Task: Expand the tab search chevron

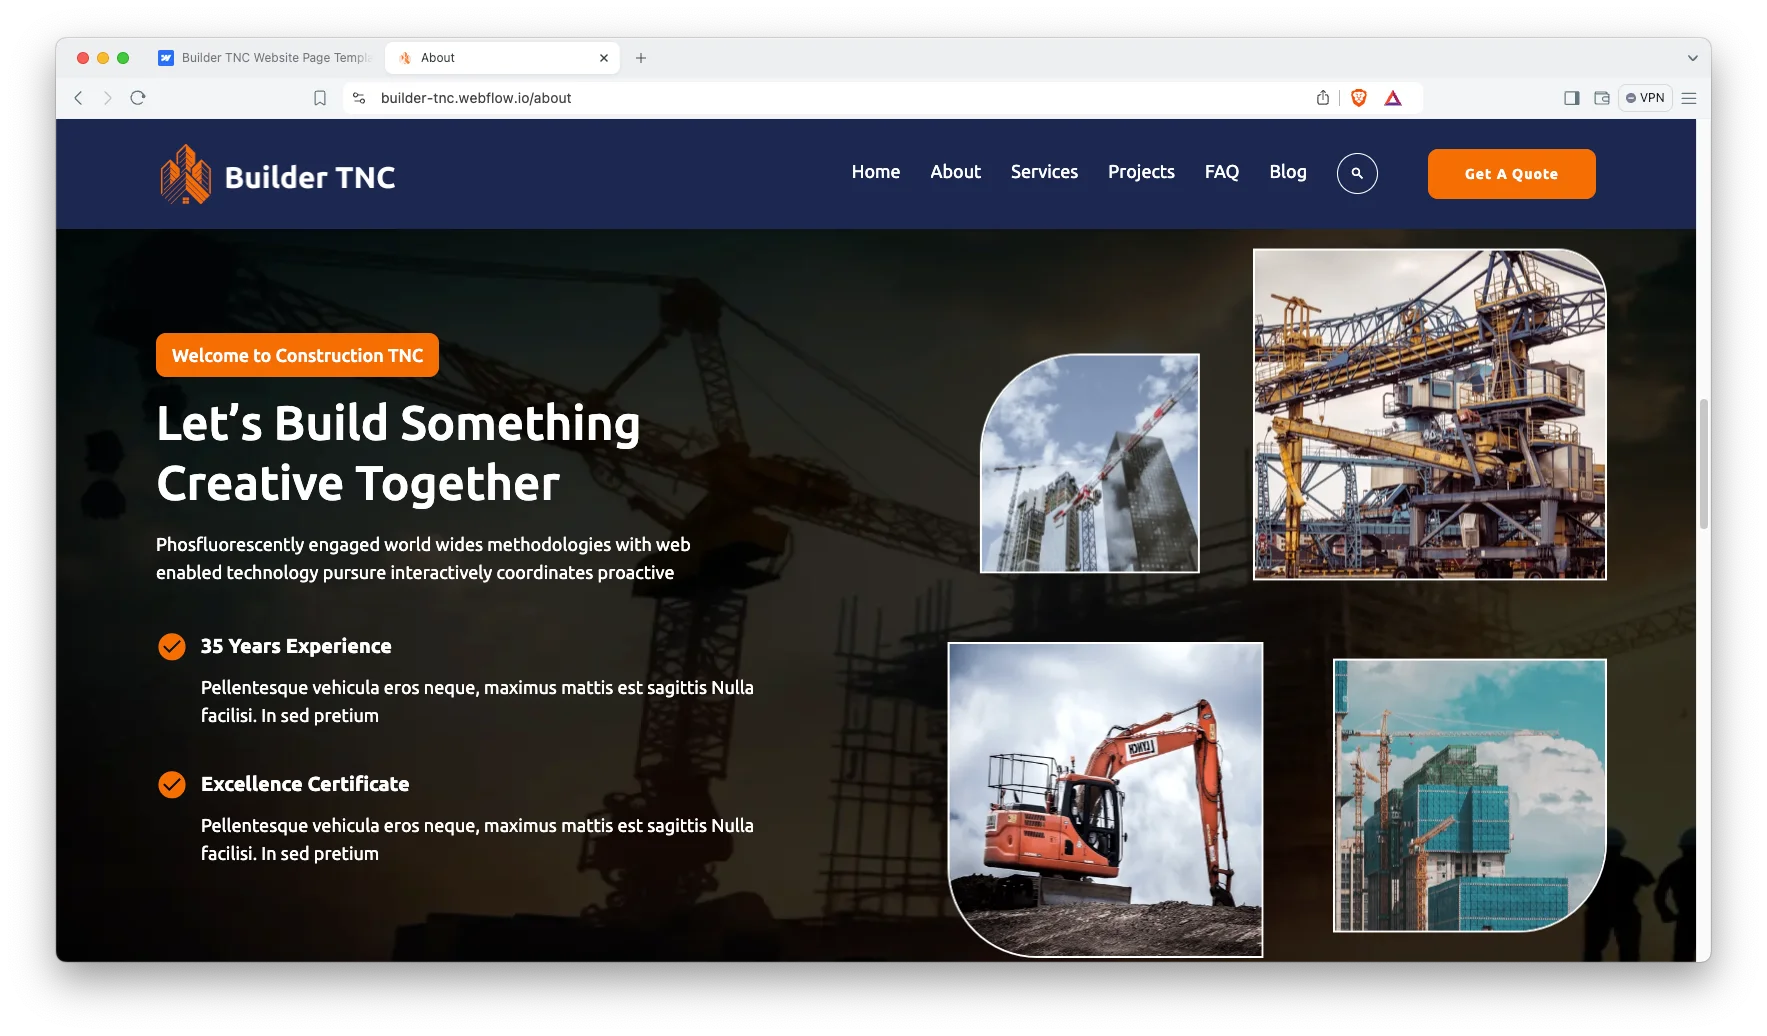Action: point(1692,58)
